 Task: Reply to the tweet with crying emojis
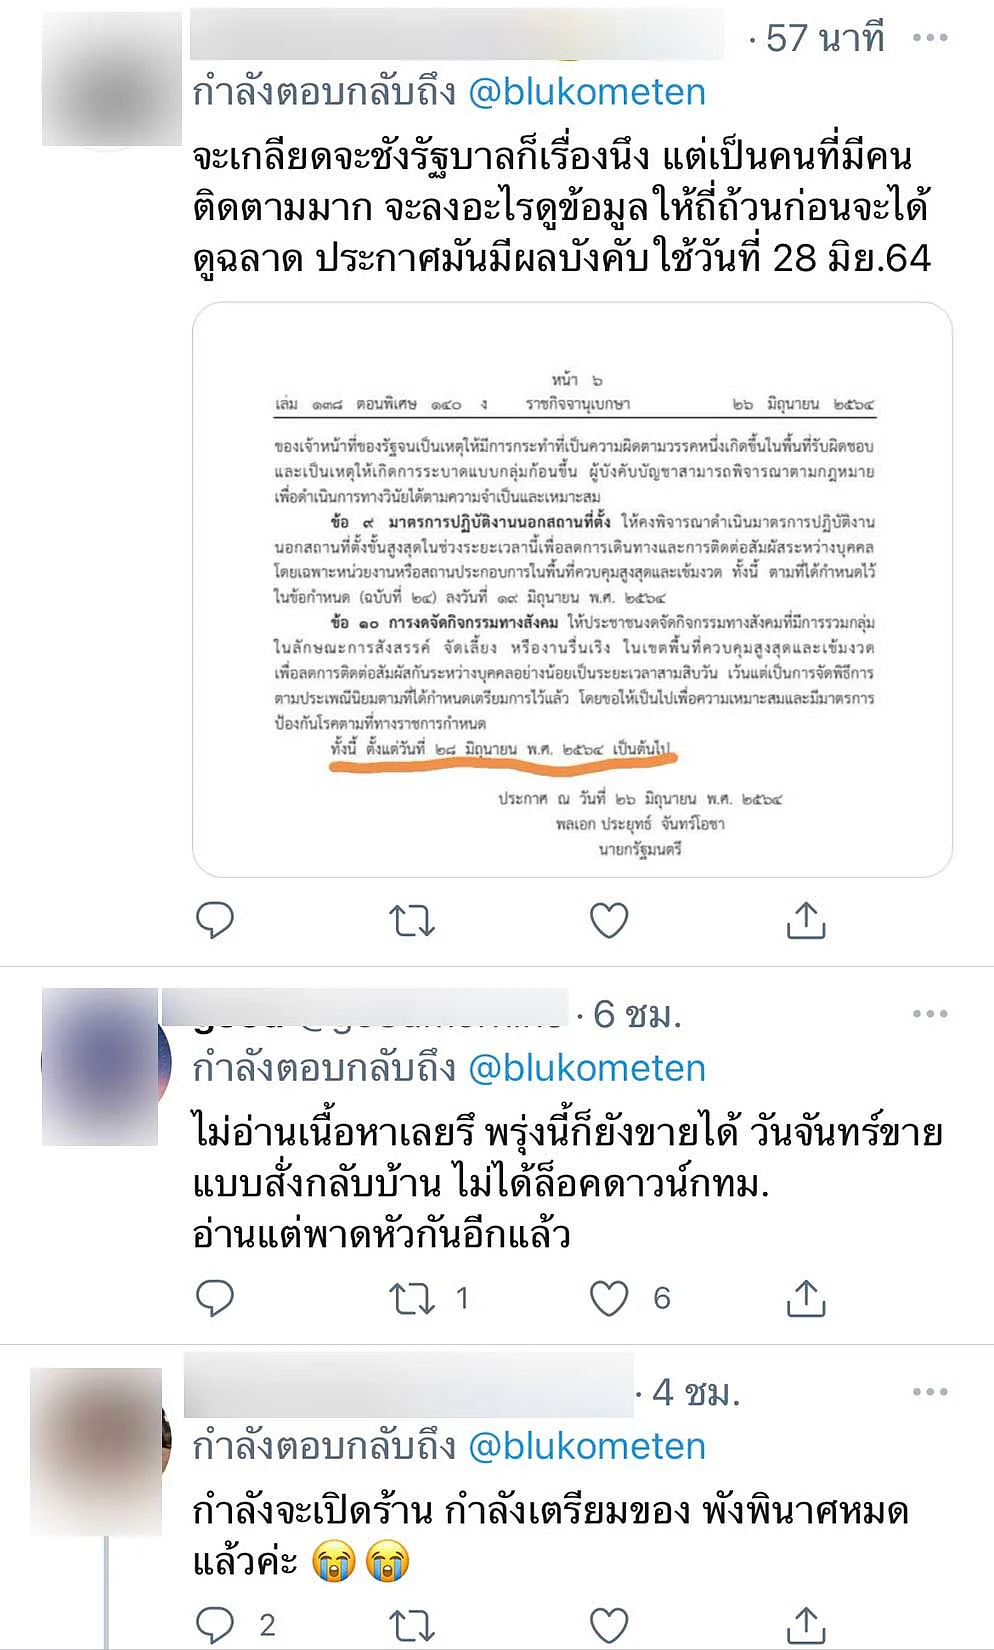point(214,1625)
